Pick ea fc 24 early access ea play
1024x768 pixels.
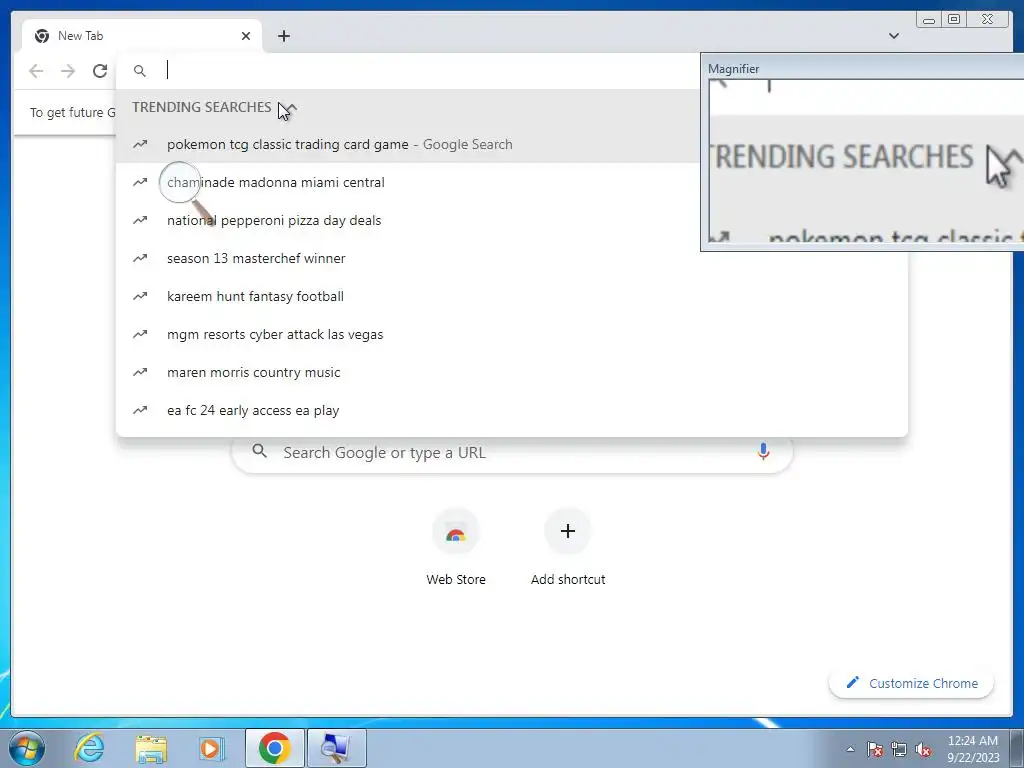pos(512,410)
